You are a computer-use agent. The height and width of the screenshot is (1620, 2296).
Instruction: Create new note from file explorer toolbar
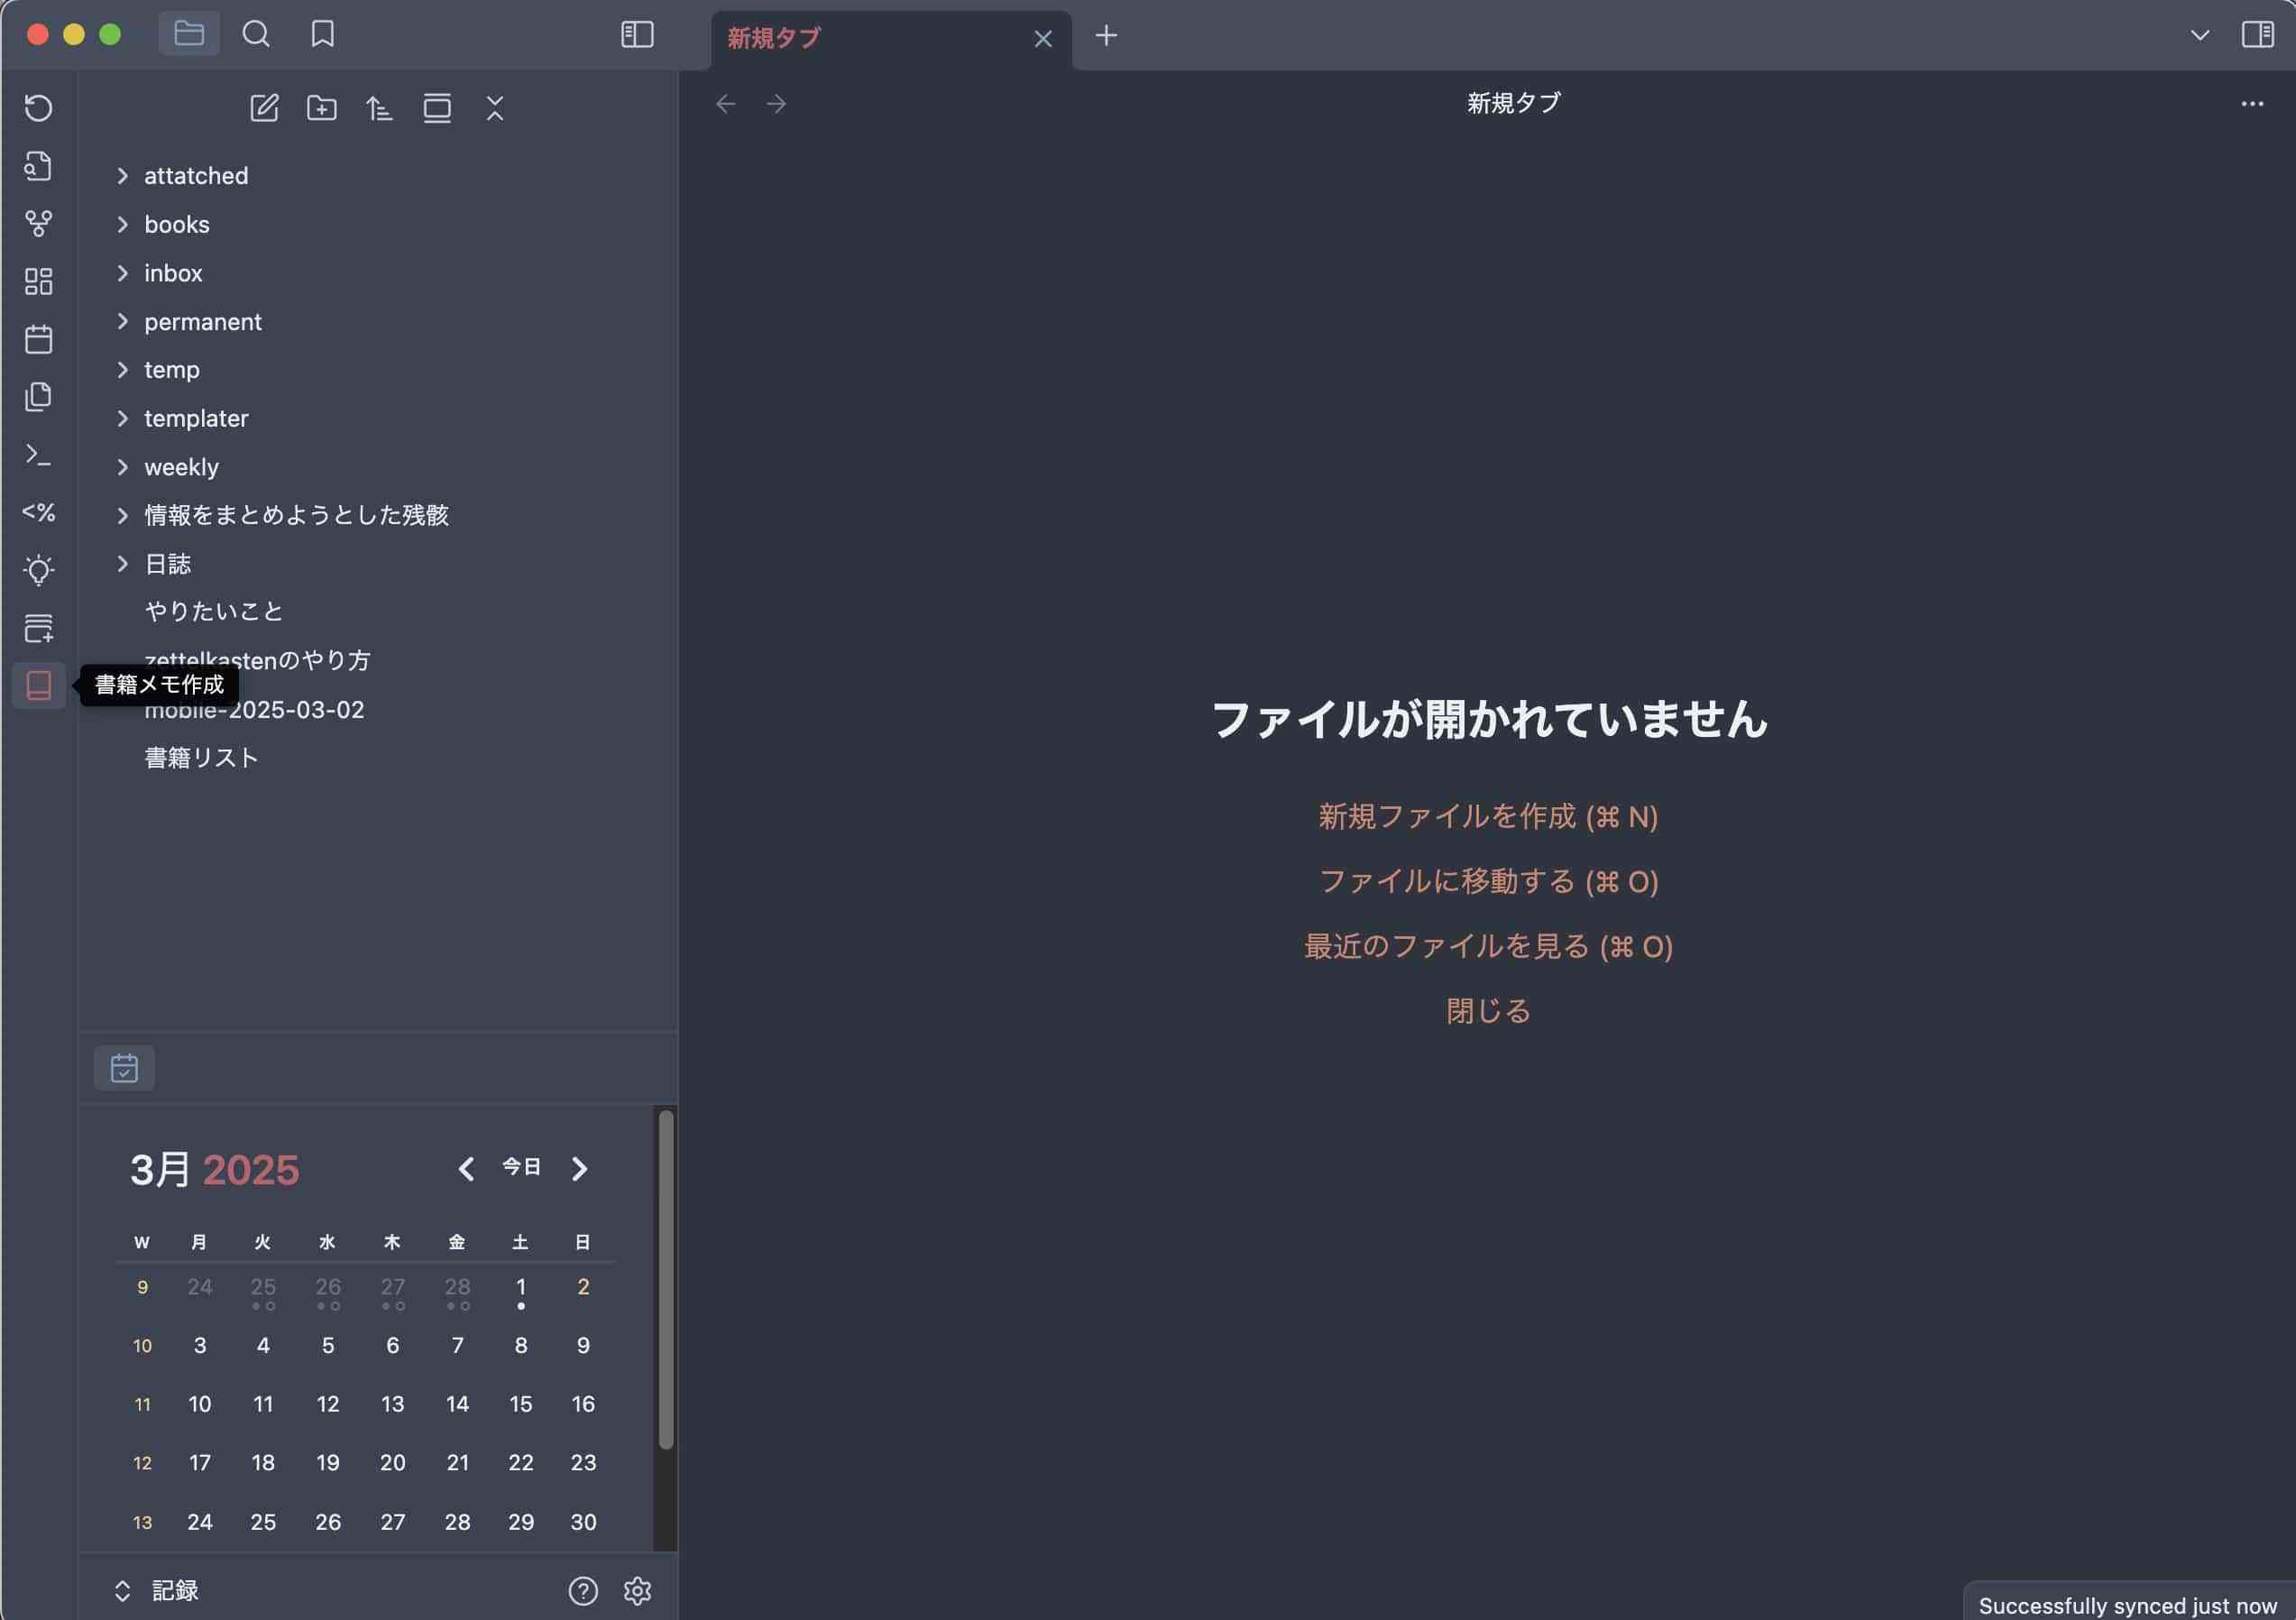point(264,108)
